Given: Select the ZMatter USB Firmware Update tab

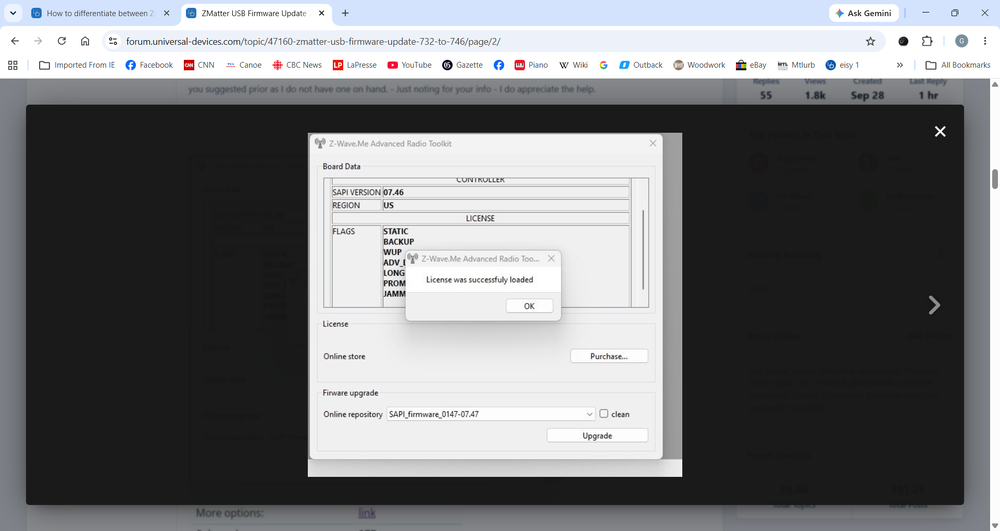Looking at the screenshot, I should click(254, 13).
